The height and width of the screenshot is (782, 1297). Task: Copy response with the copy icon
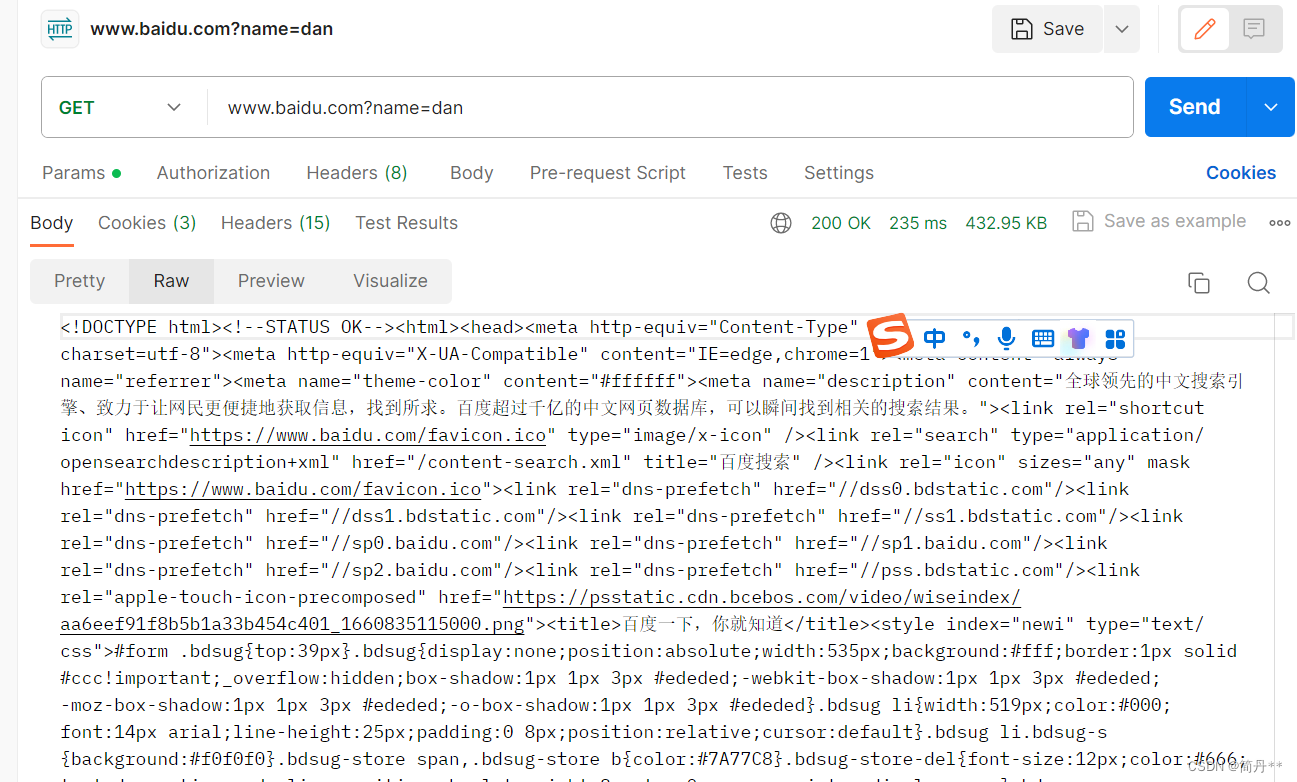(1199, 283)
